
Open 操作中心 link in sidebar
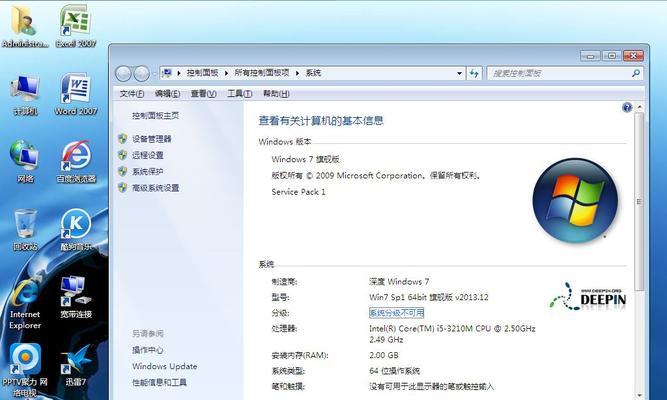[148, 350]
